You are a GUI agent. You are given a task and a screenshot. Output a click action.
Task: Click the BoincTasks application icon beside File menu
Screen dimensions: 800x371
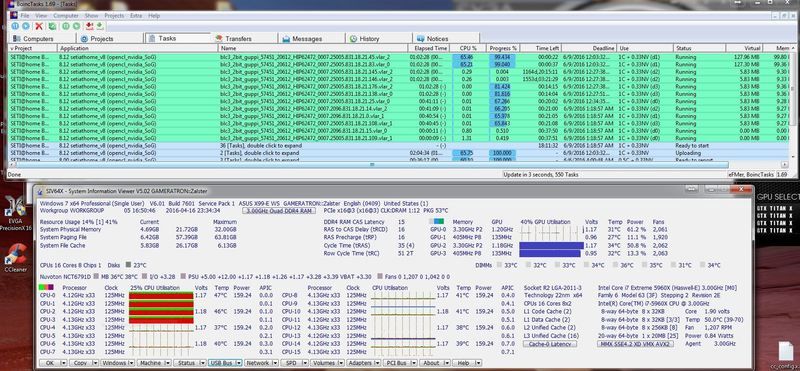(14, 15)
